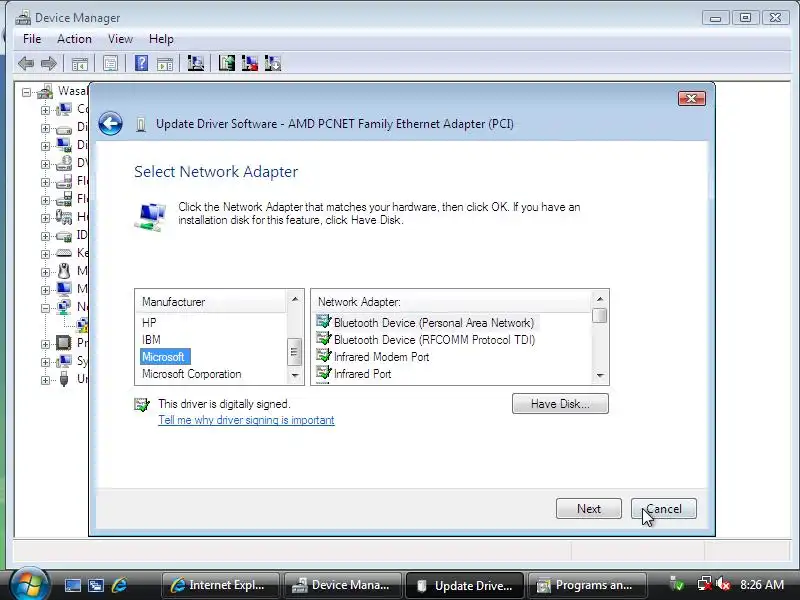Select the Processors chip icon in tree
Image resolution: width=800 pixels, height=600 pixels.
pyautogui.click(x=64, y=342)
